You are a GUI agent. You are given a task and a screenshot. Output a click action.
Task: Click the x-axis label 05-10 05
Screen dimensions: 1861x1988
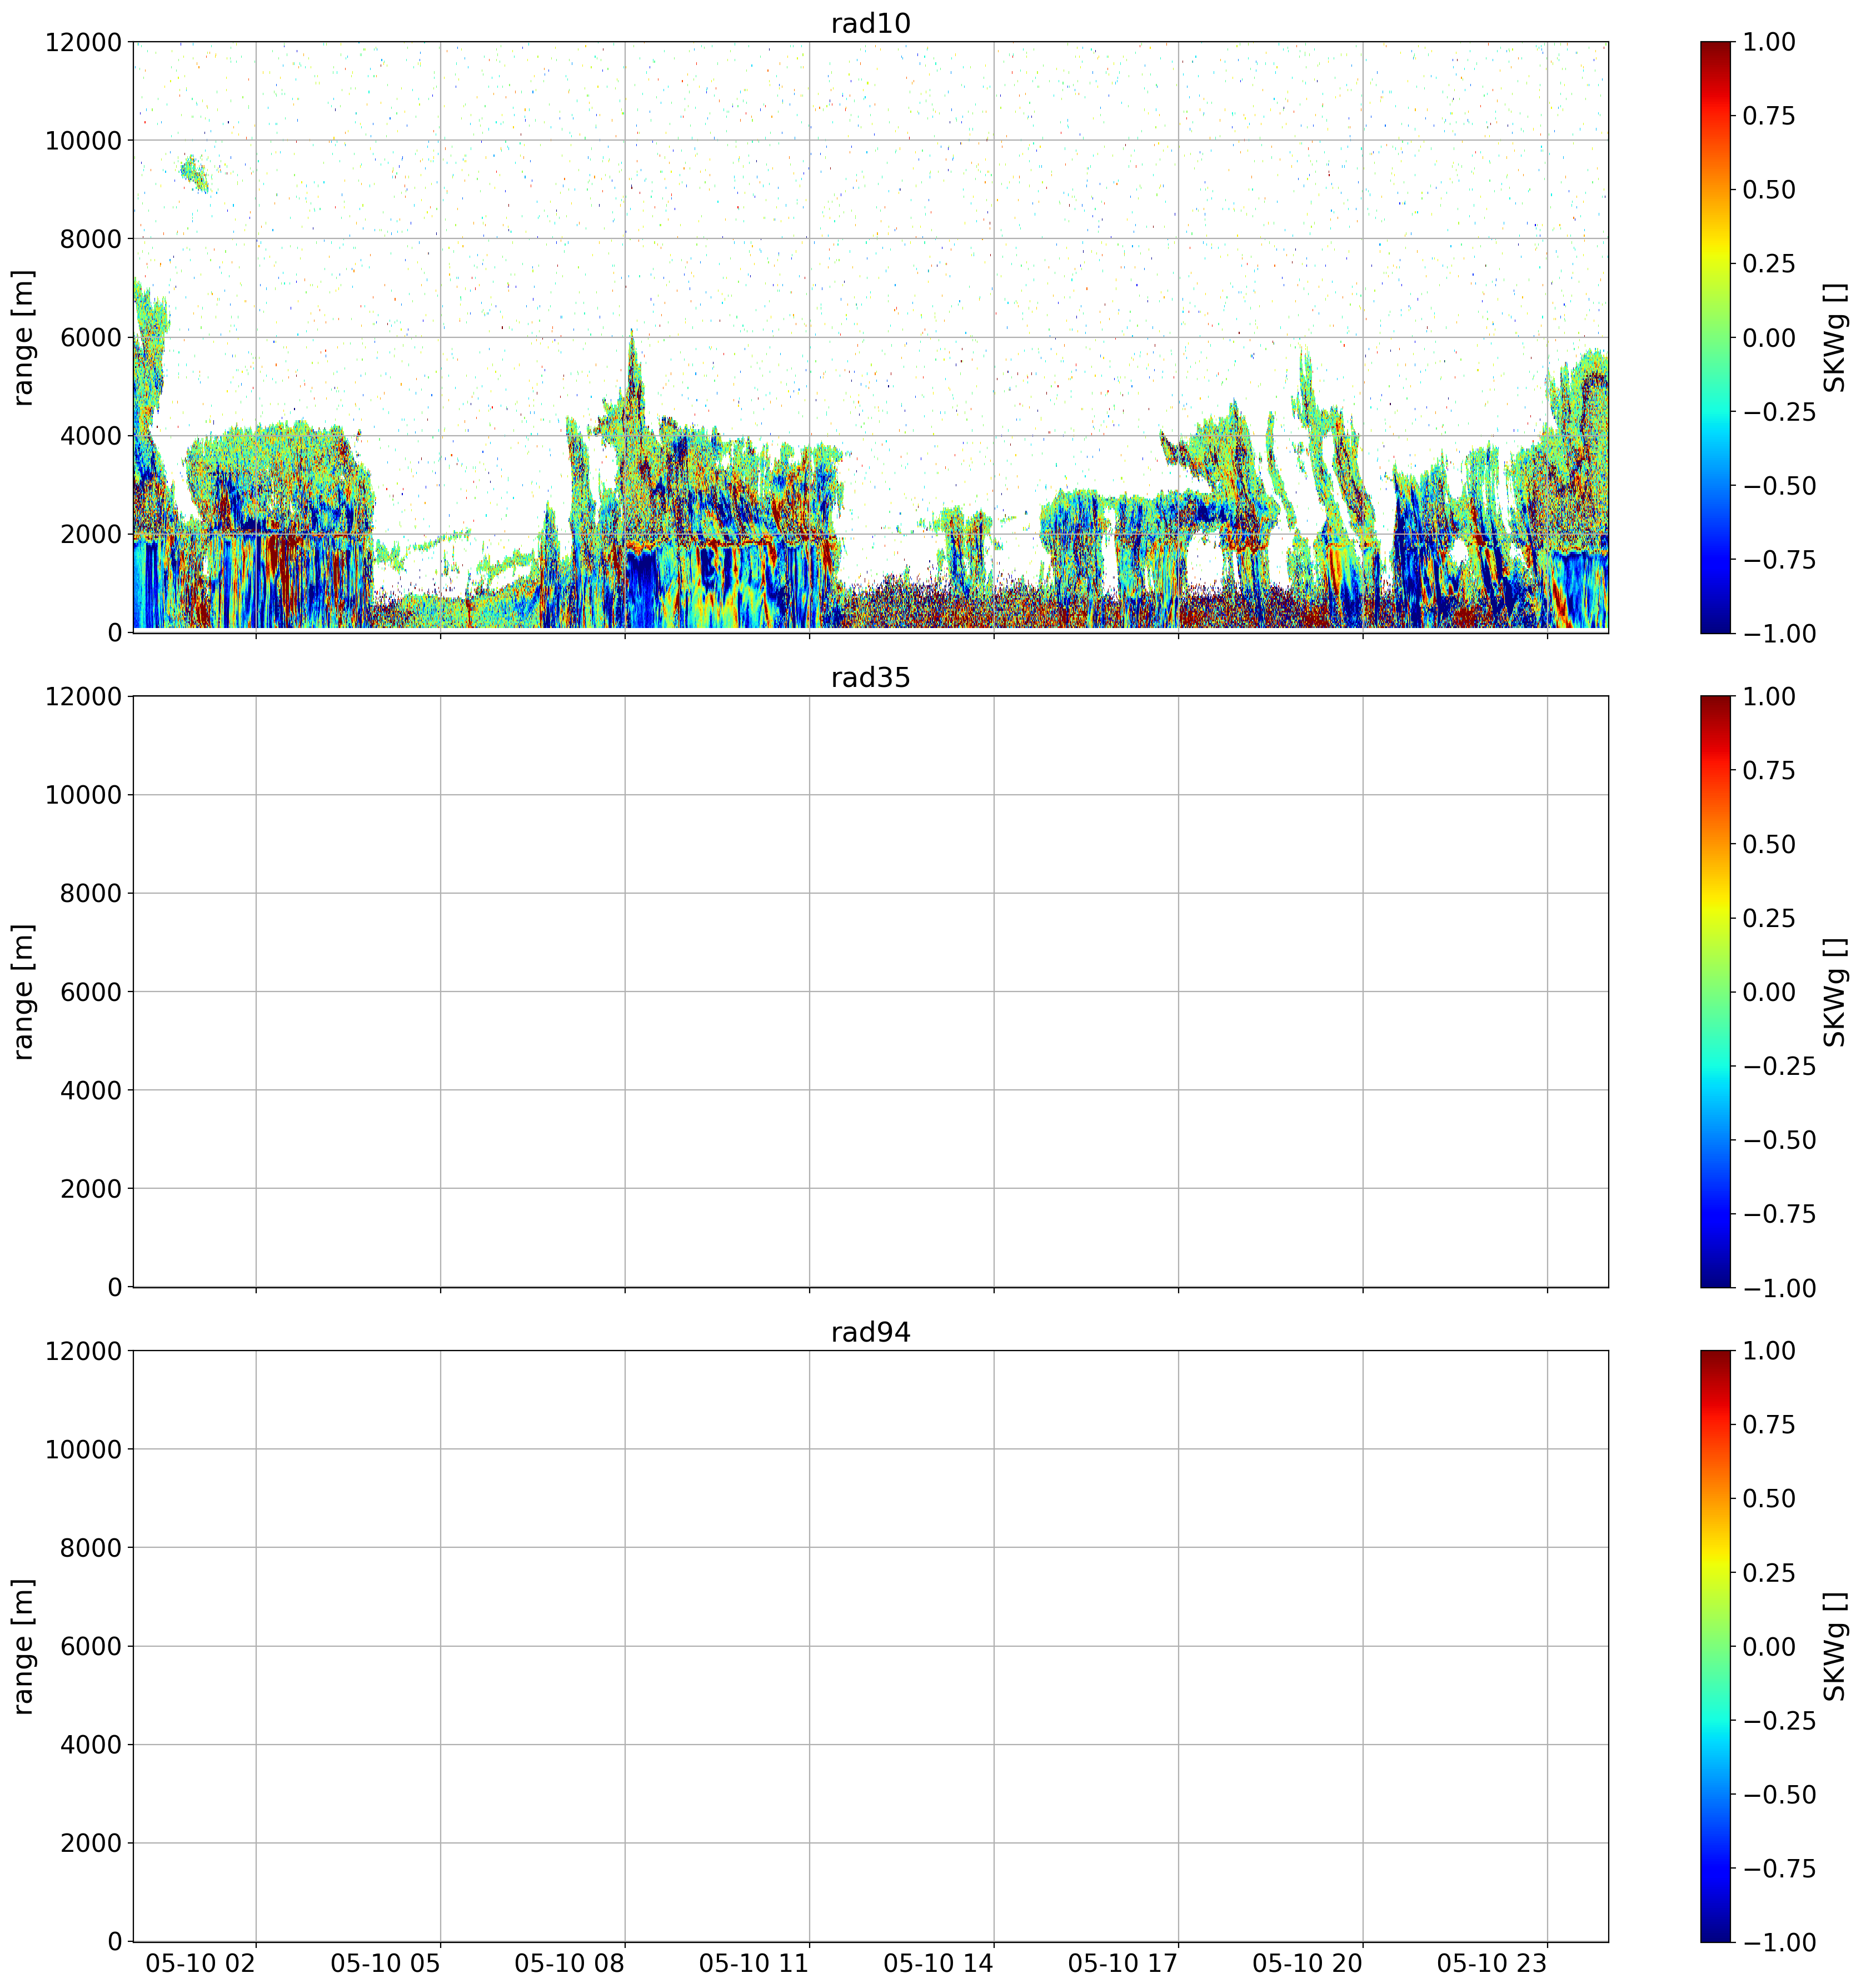coord(385,1963)
